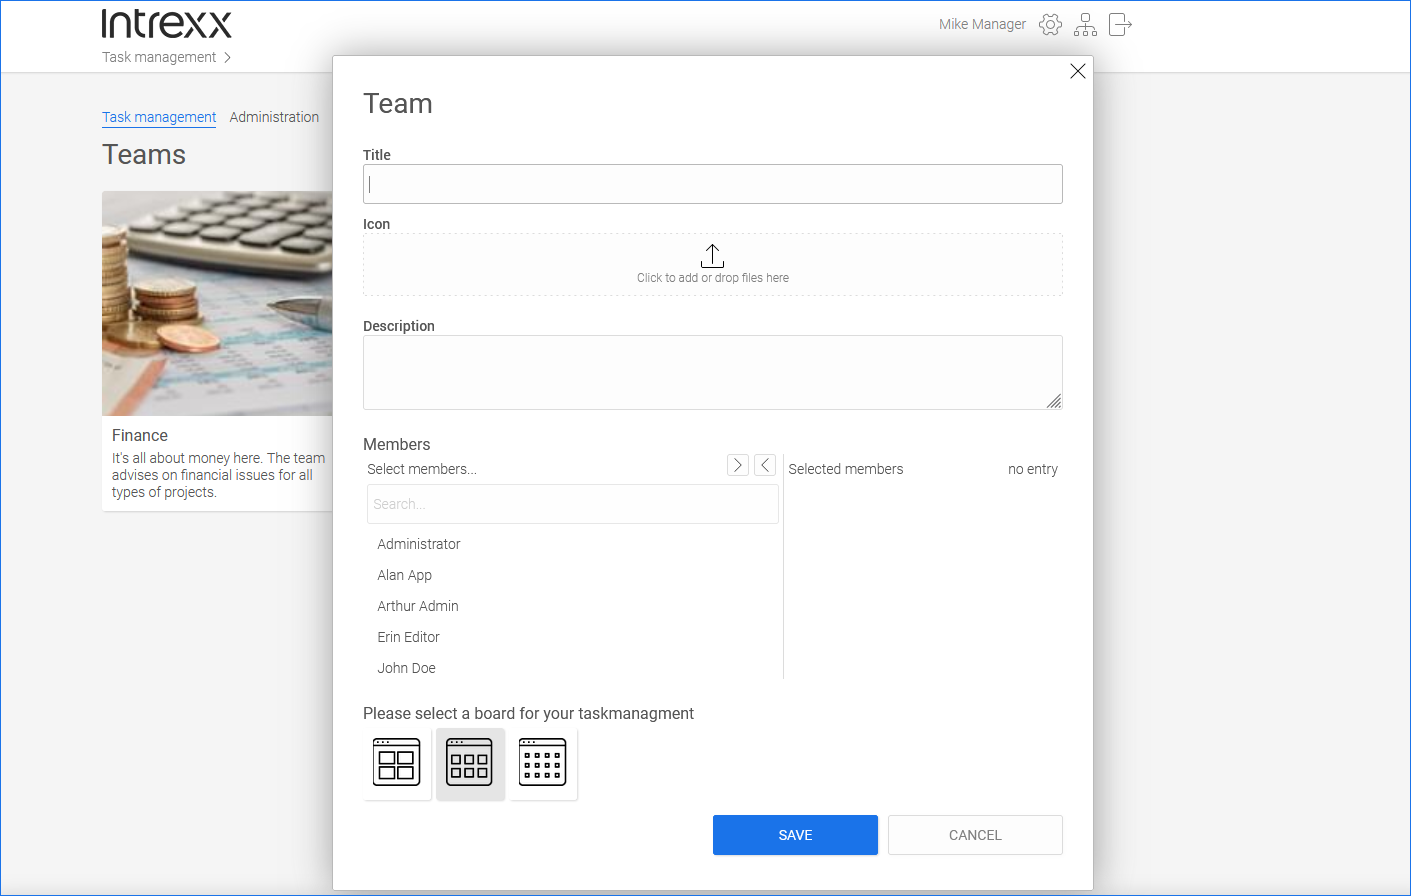Image resolution: width=1411 pixels, height=896 pixels.
Task: Click the Task management breadcrumb text
Action: [x=159, y=57]
